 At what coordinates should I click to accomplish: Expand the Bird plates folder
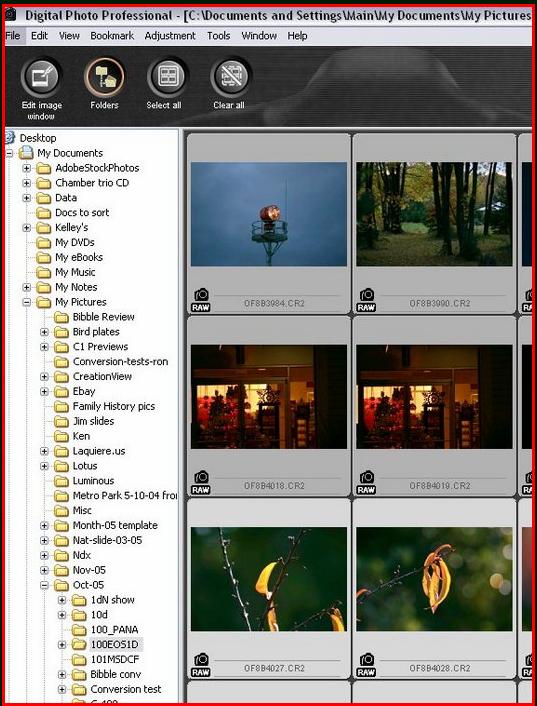click(44, 332)
